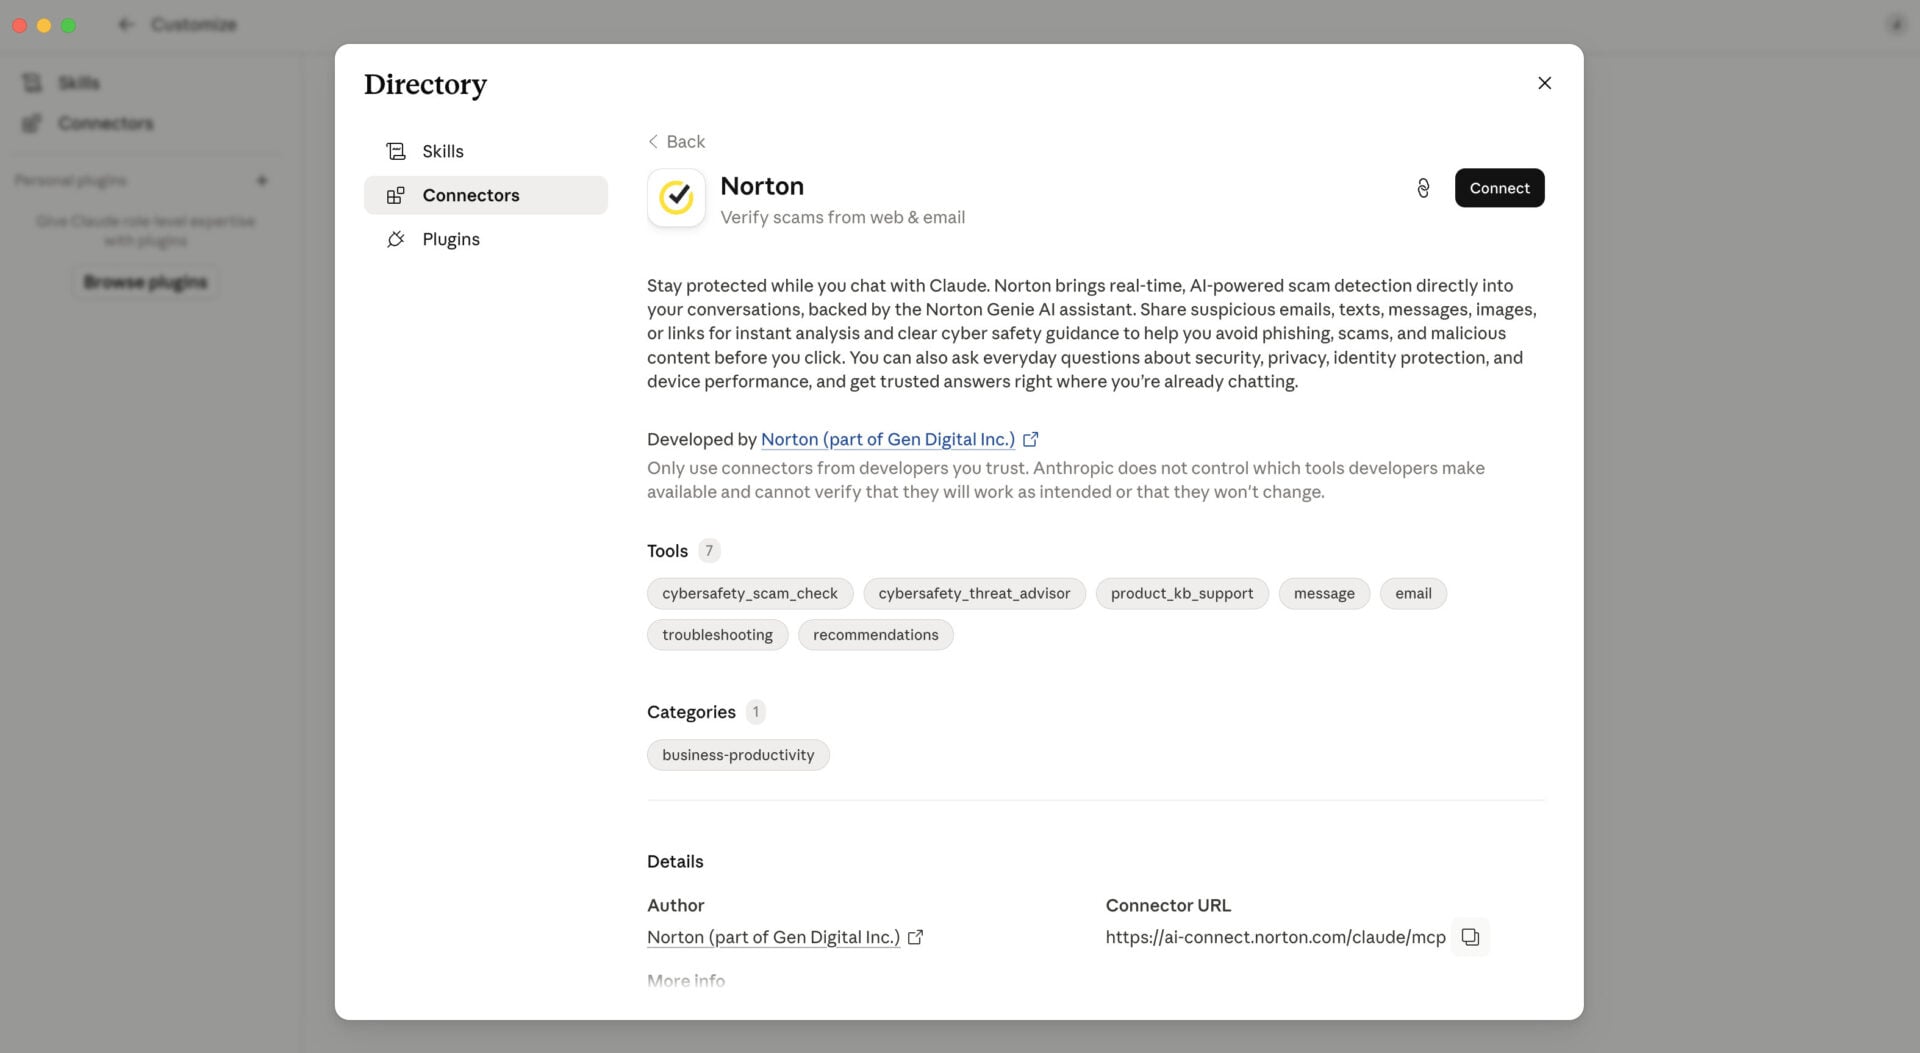The image size is (1920, 1053).
Task: Select the email tool chip
Action: pos(1413,593)
